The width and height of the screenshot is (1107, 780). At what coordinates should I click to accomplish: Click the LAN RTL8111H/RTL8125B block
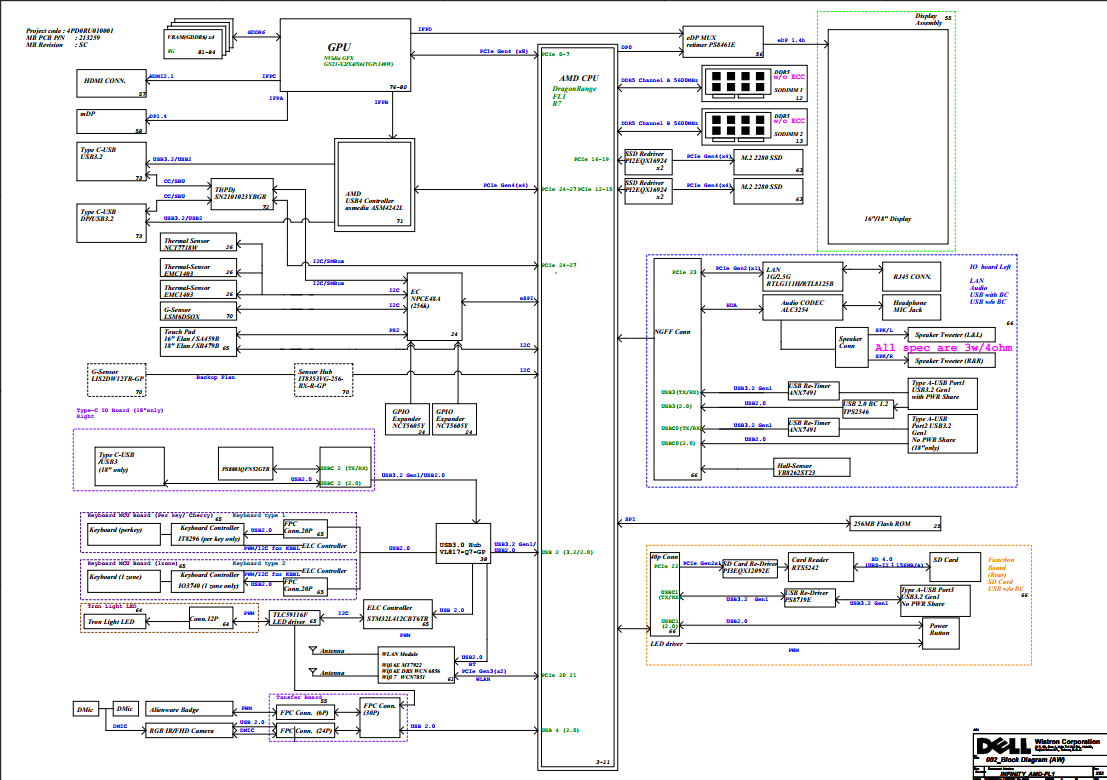803,277
